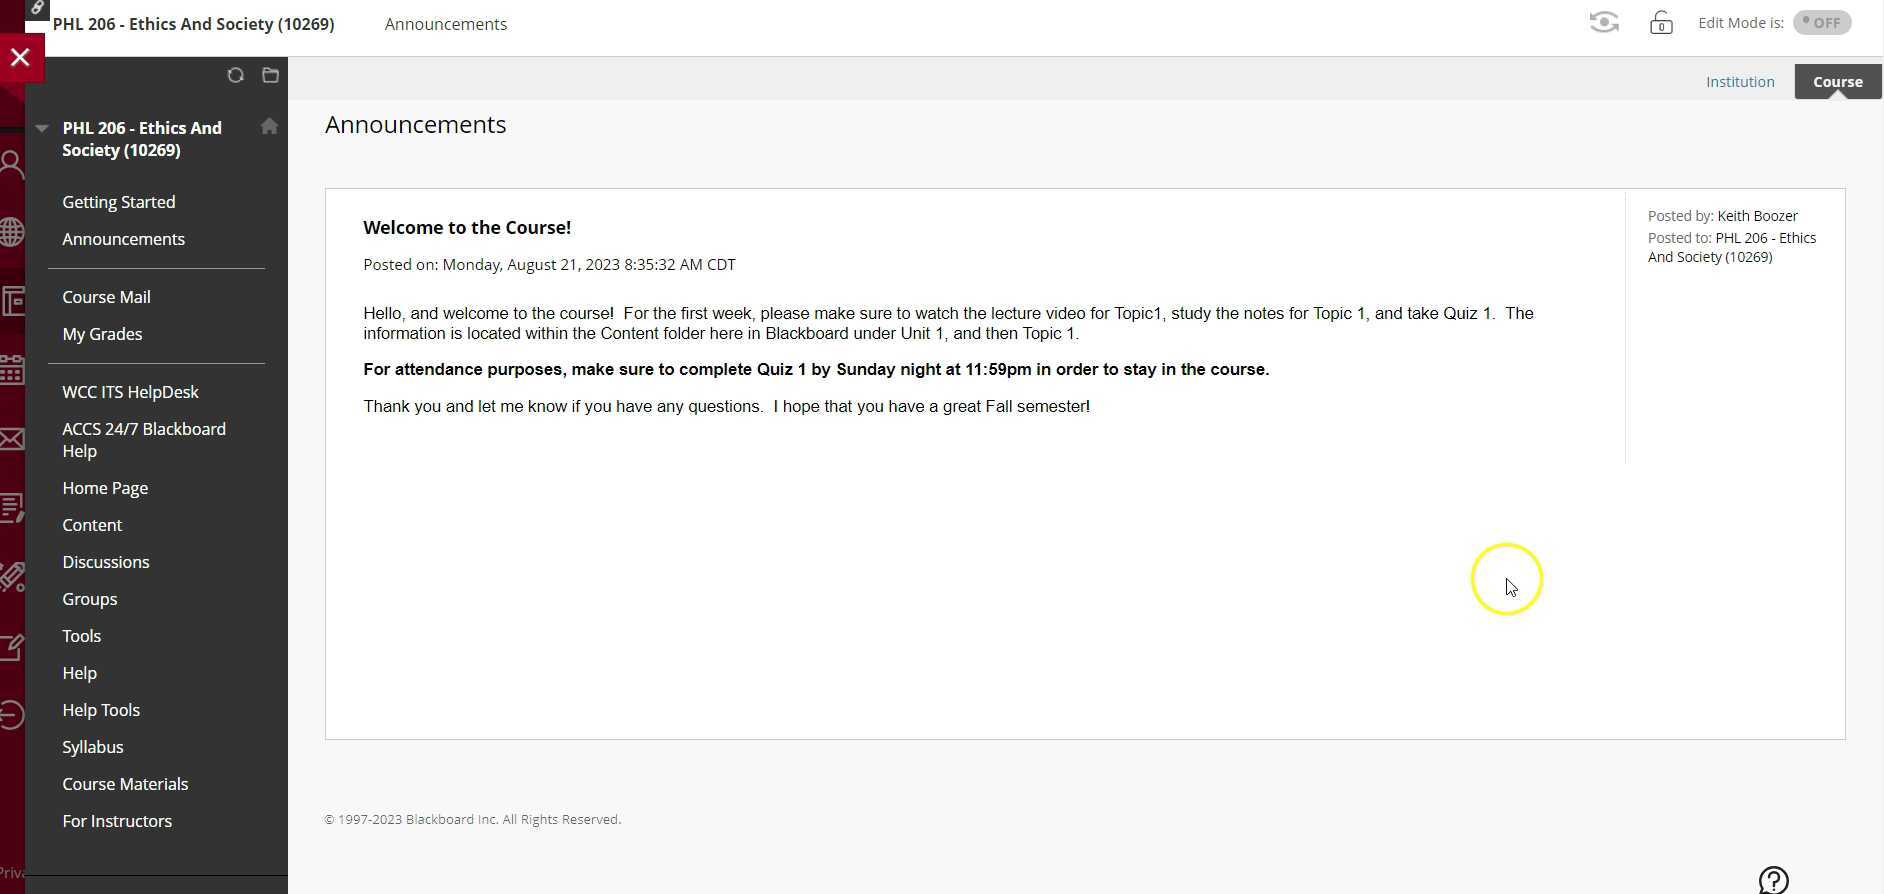Image resolution: width=1884 pixels, height=894 pixels.
Task: Click the Announcements breadcrumb at top
Action: coord(446,24)
